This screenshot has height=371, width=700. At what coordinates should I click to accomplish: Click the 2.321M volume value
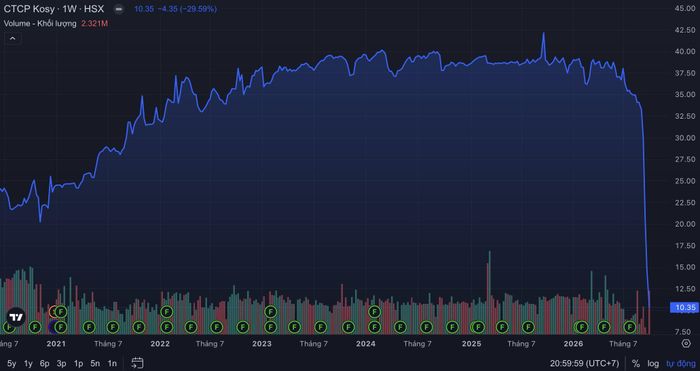95,23
